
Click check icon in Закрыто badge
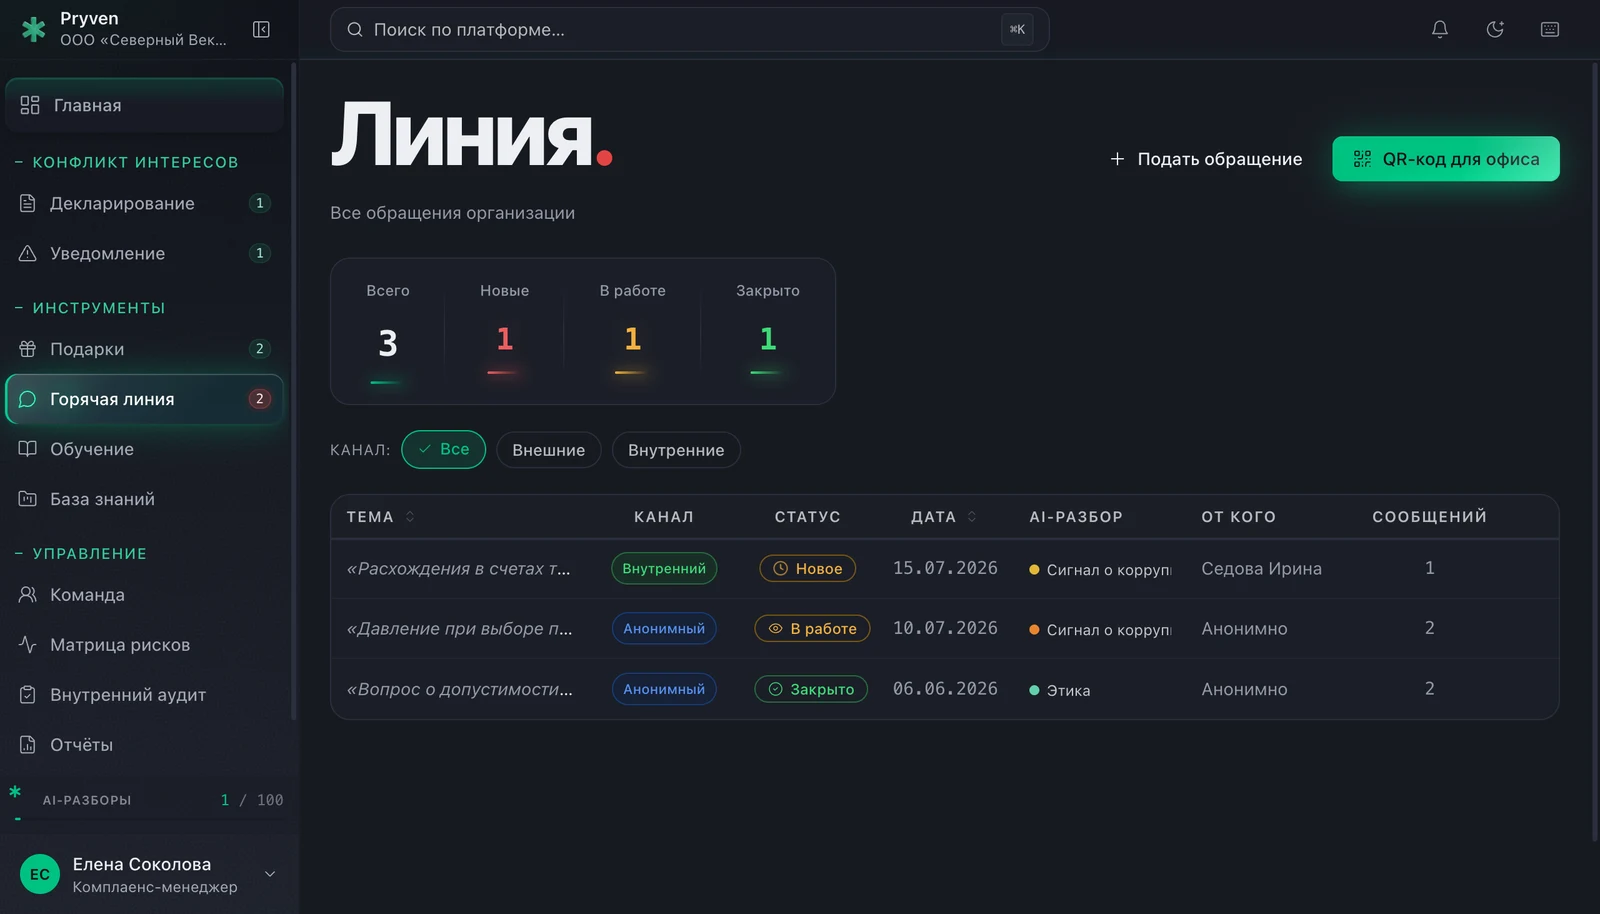(x=775, y=689)
